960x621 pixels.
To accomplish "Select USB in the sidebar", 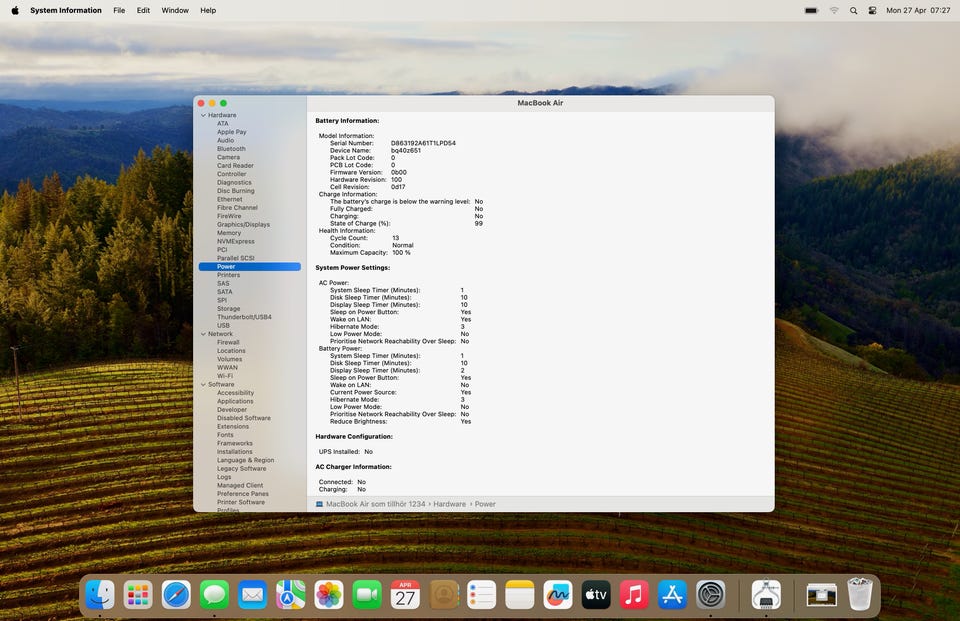I will pos(223,326).
